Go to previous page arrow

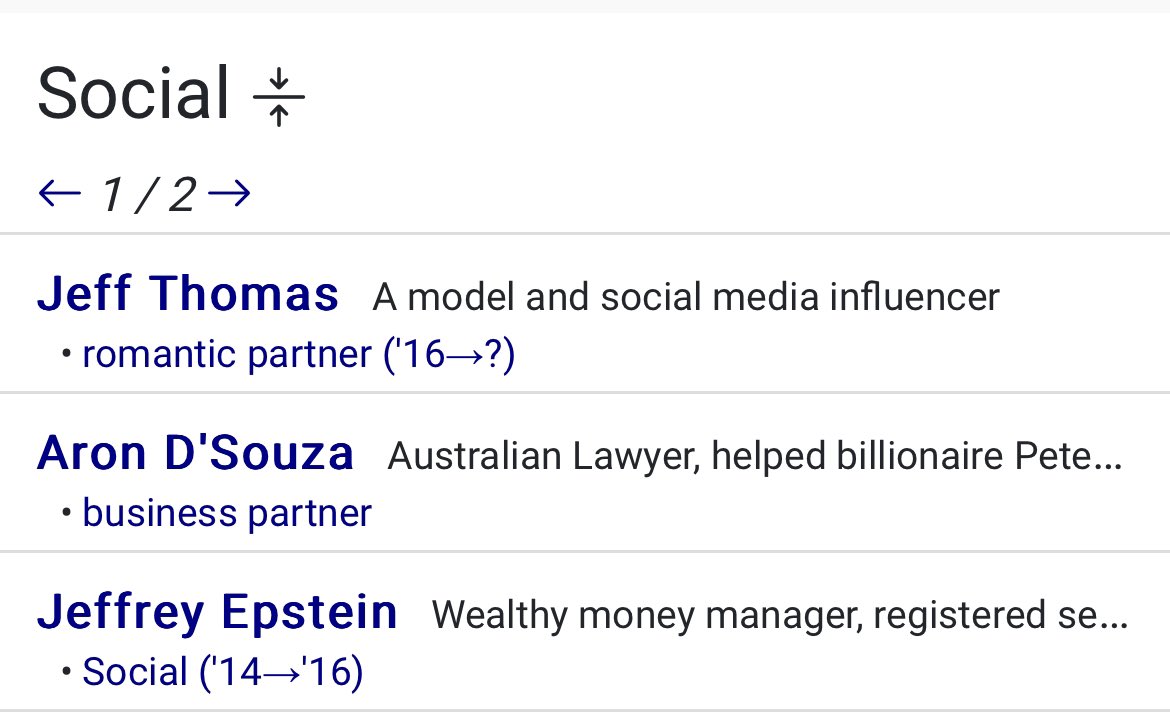pos(58,193)
